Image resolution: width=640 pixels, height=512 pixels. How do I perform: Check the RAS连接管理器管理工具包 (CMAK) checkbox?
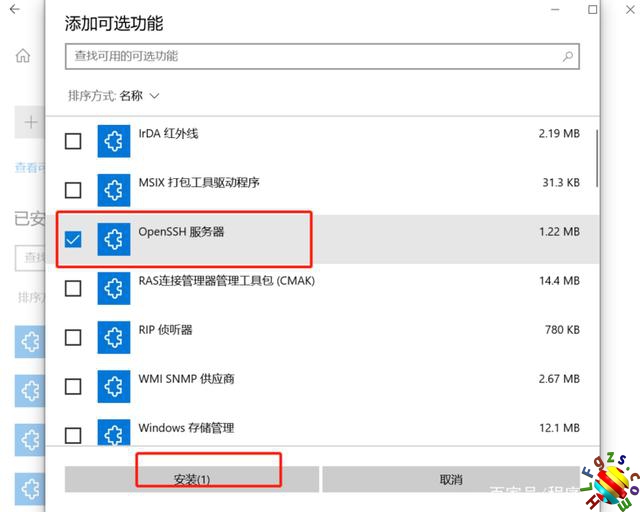(73, 288)
